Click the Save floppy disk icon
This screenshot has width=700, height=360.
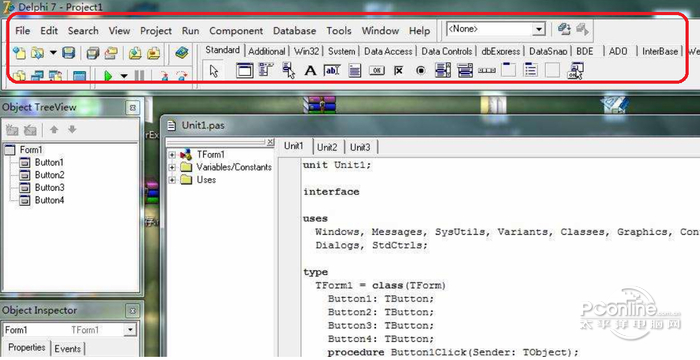68,53
